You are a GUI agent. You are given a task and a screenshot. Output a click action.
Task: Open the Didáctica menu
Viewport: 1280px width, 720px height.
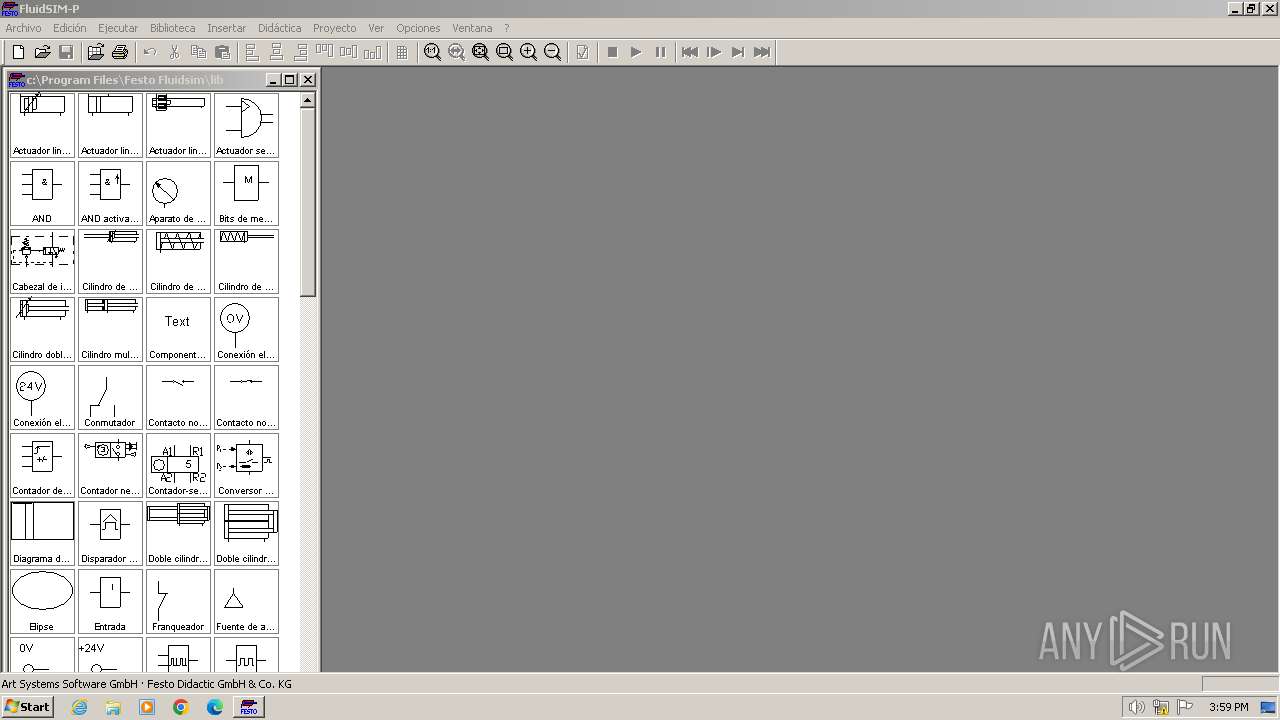click(280, 28)
